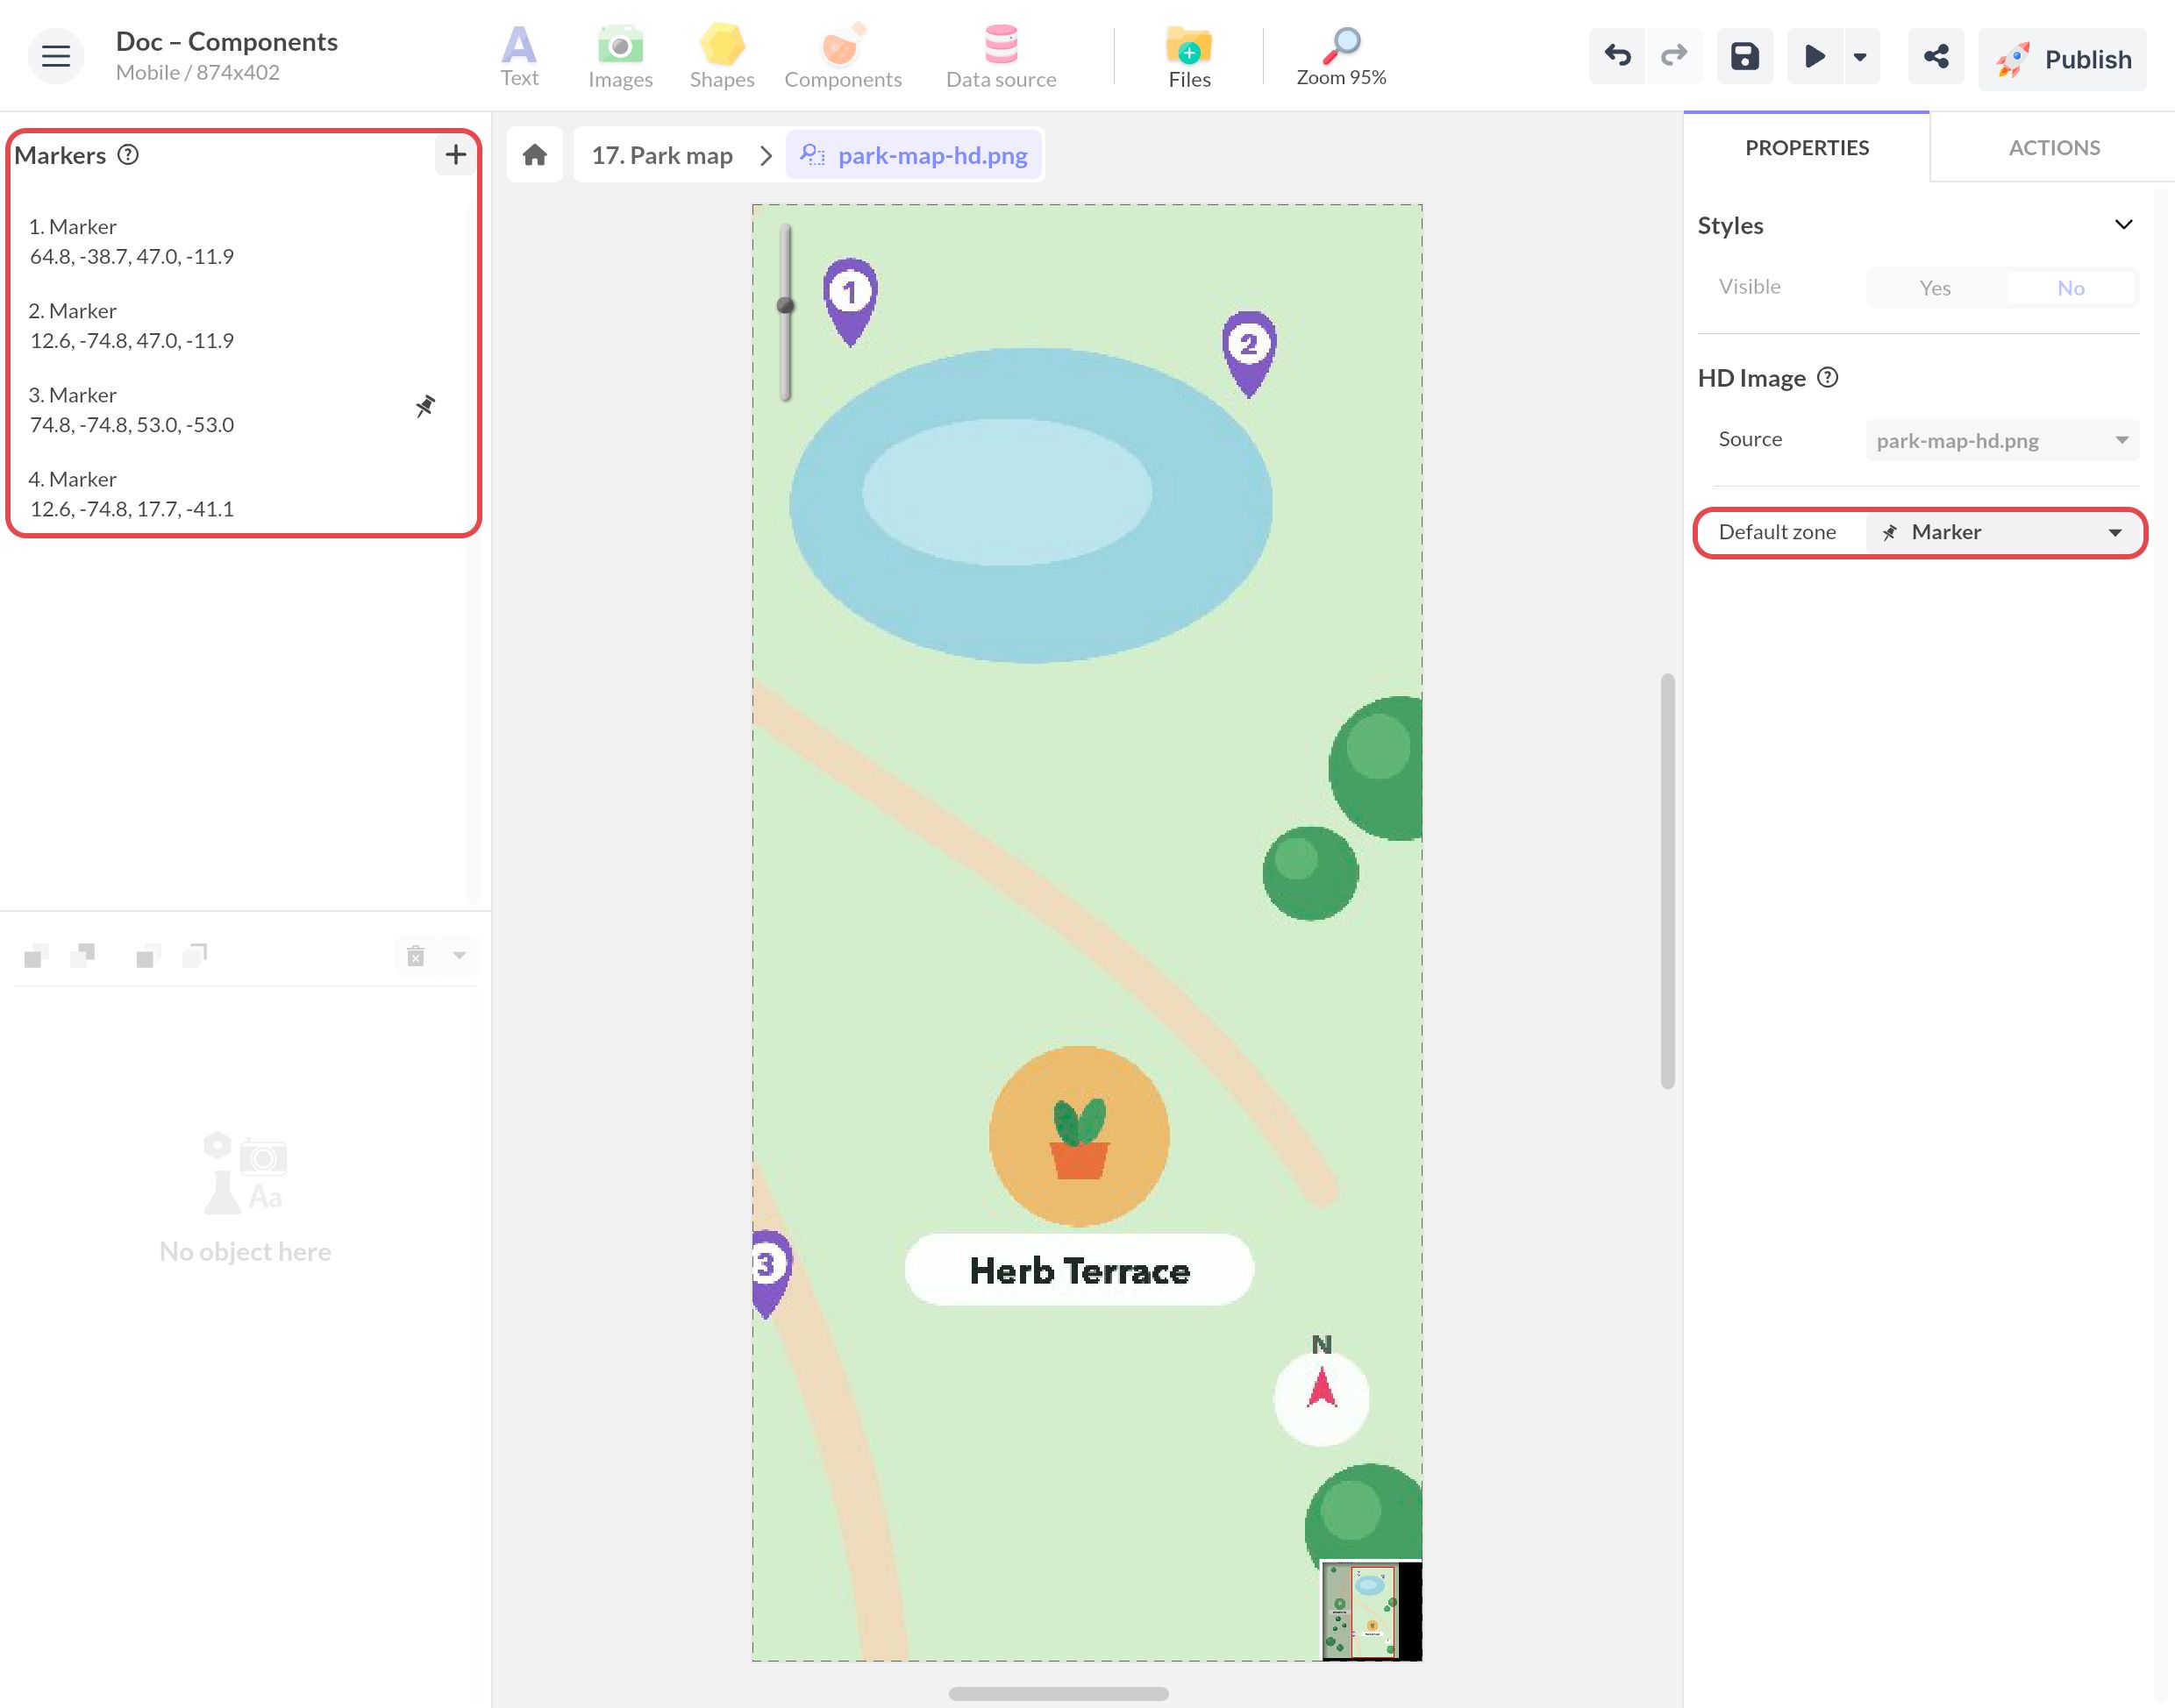Image resolution: width=2175 pixels, height=1708 pixels.
Task: Open the Components tool
Action: point(843,56)
